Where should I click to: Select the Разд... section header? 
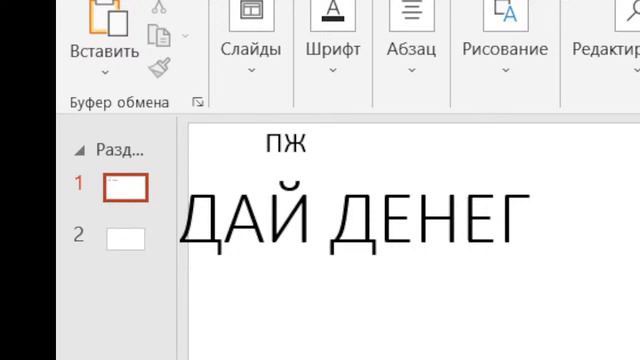[120, 150]
